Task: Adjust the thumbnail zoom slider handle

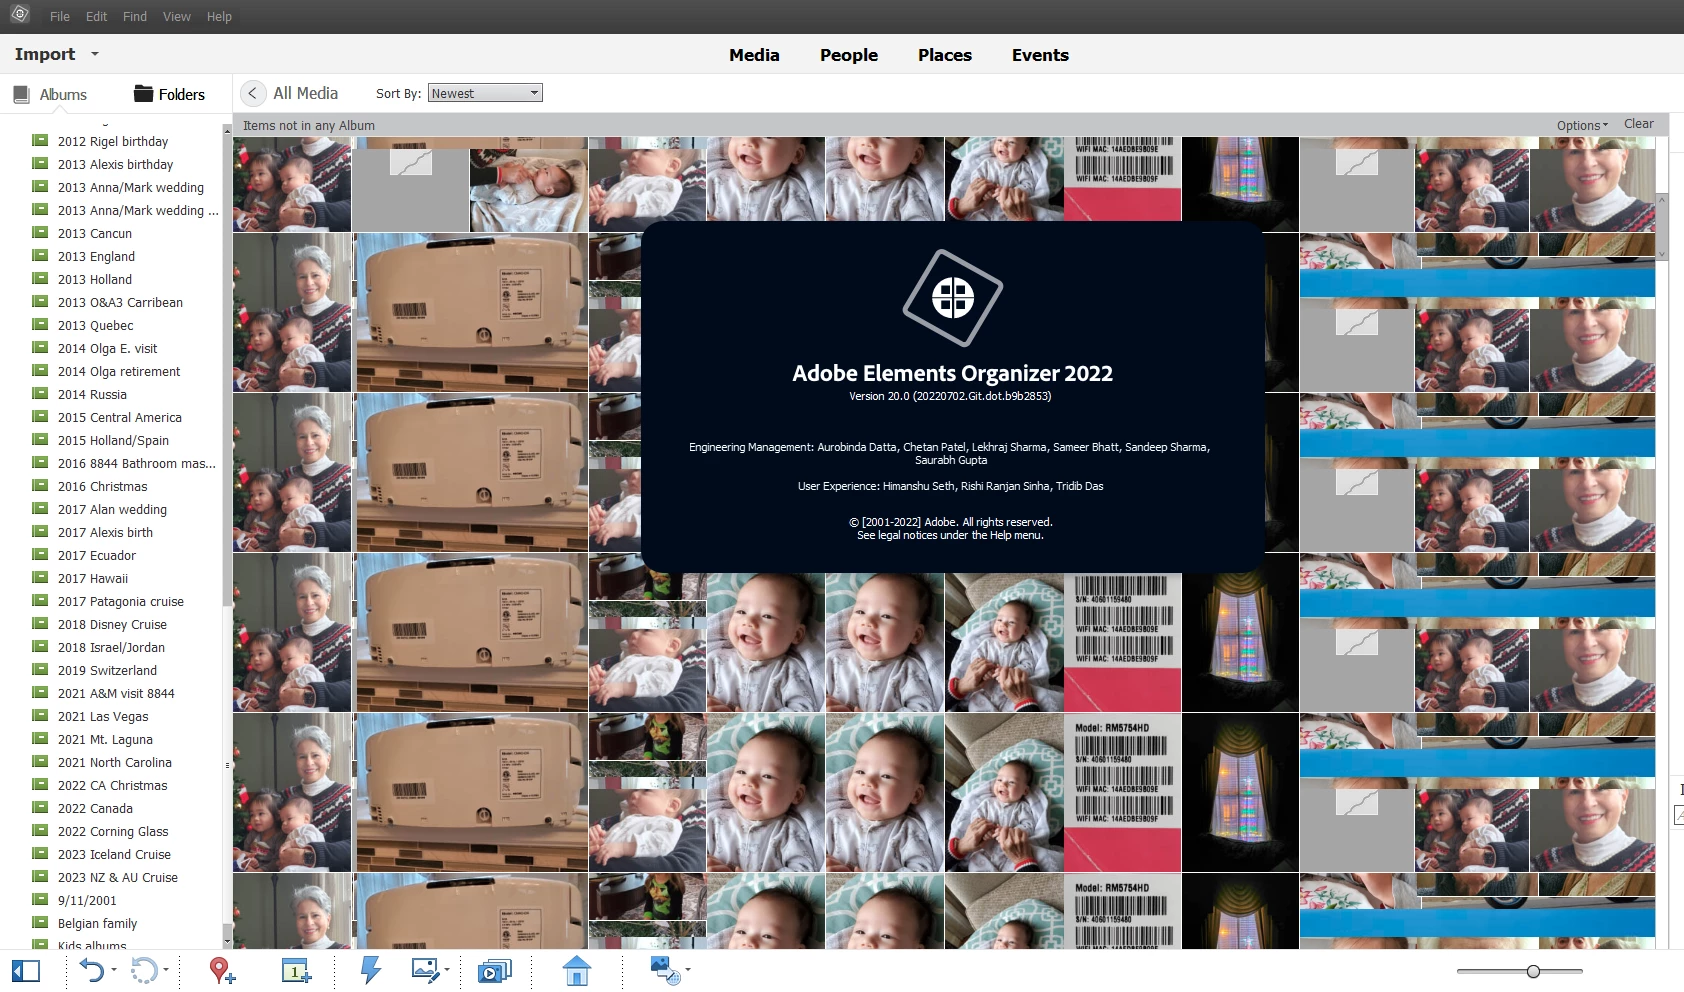Action: pos(1533,971)
